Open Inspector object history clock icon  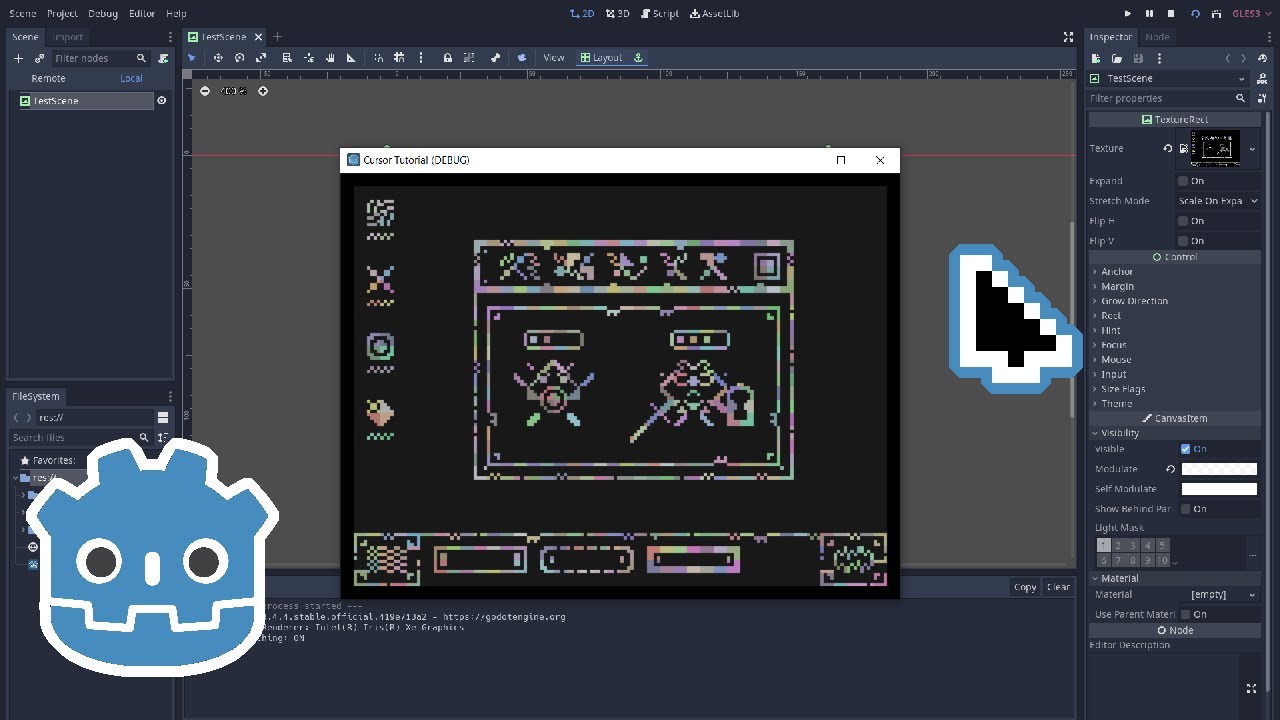coord(1262,59)
